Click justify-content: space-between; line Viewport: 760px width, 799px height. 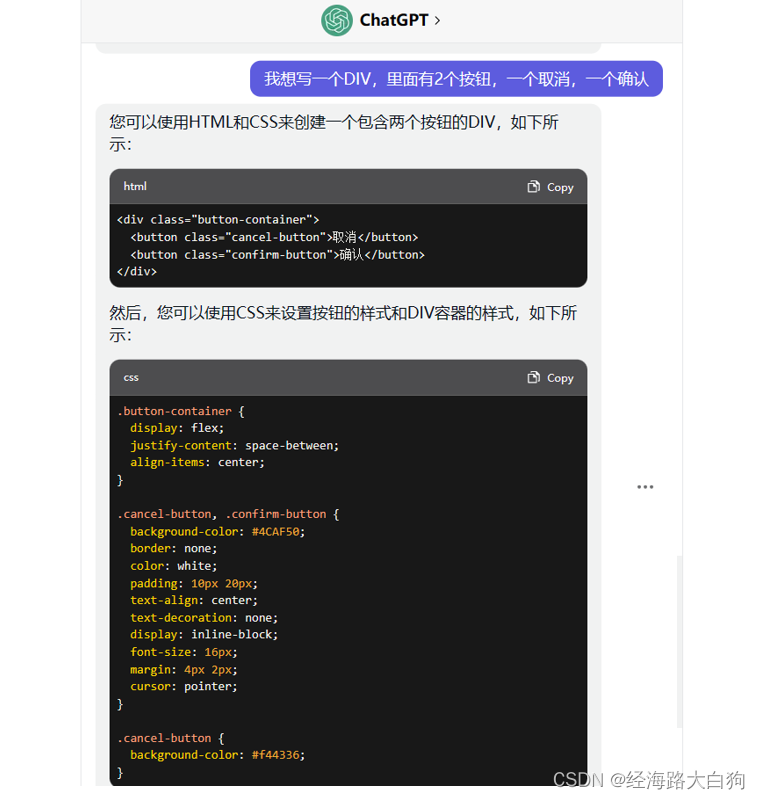[x=234, y=445]
